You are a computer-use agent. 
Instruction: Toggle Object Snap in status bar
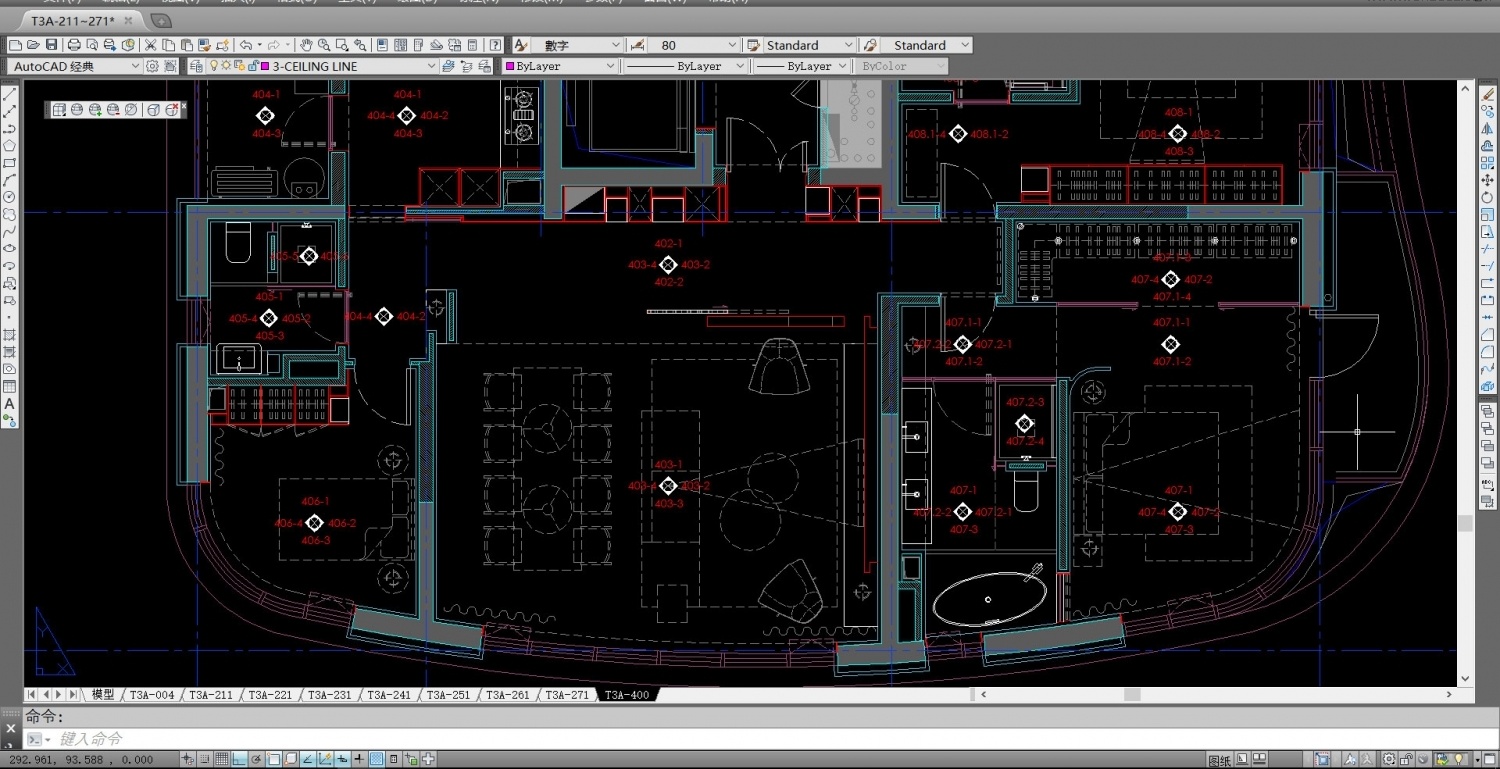point(273,759)
